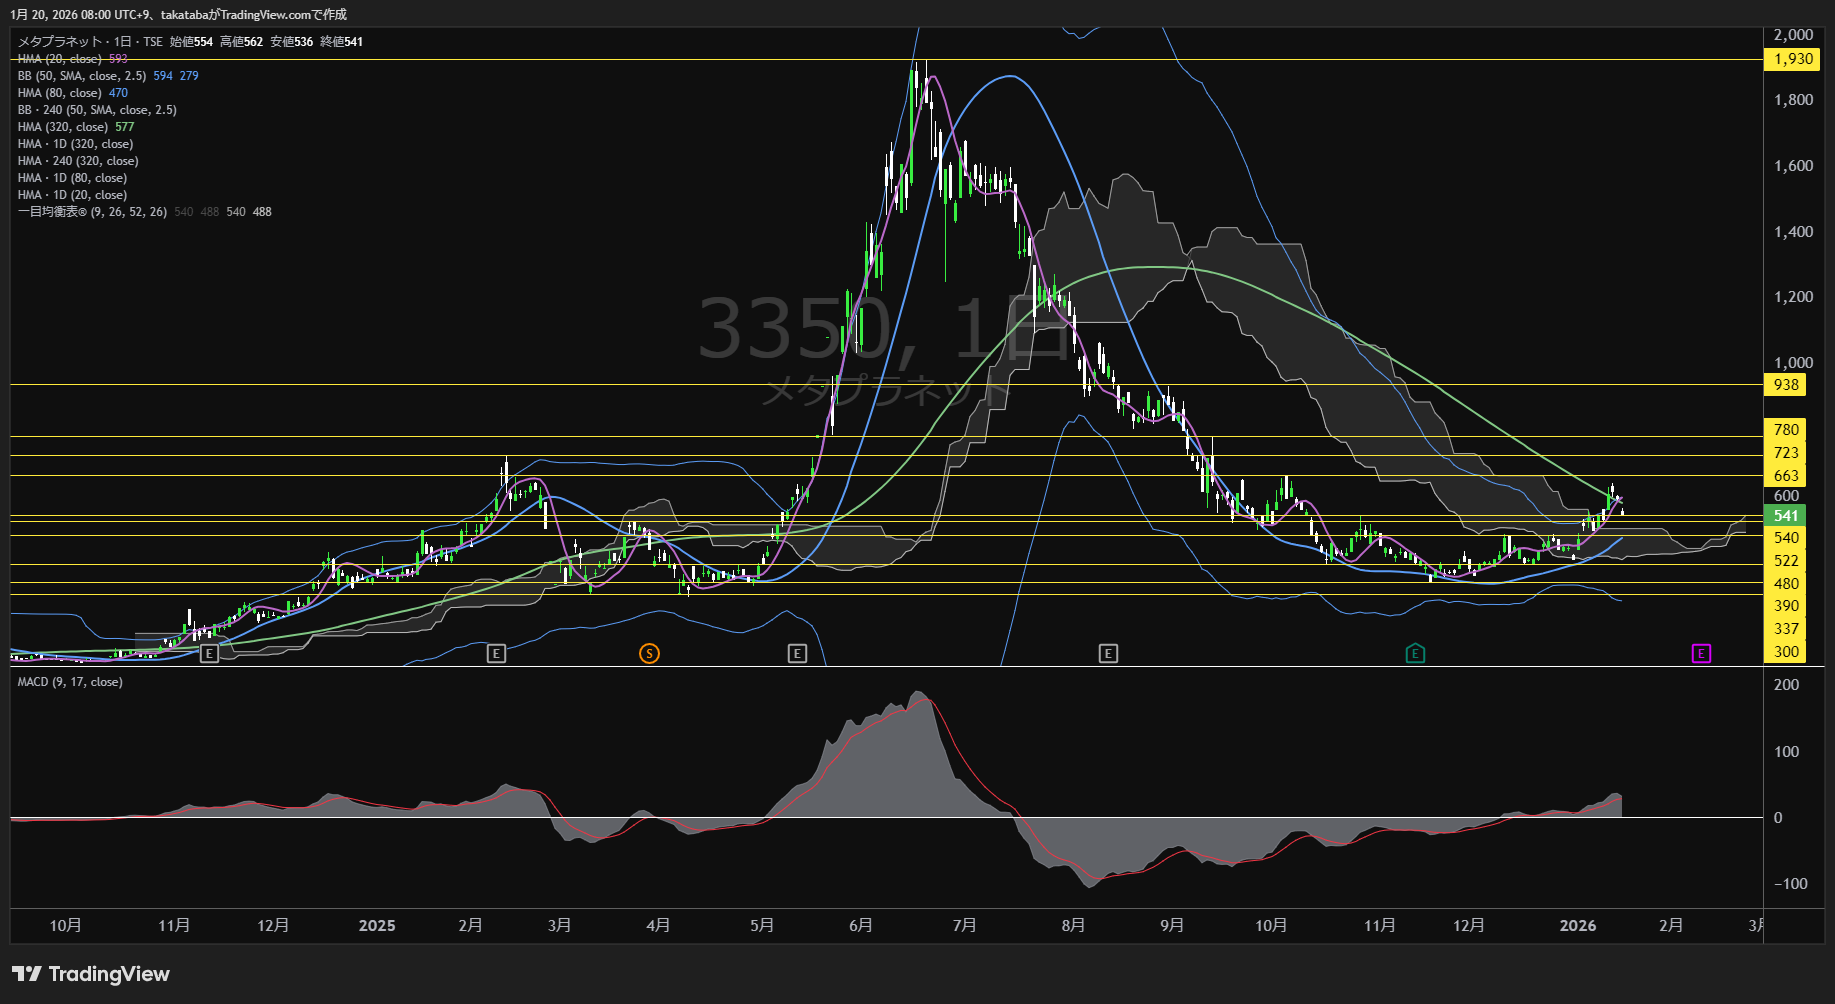Click the HMA (80, close) indicator label
1835x1004 pixels.
pos(60,93)
